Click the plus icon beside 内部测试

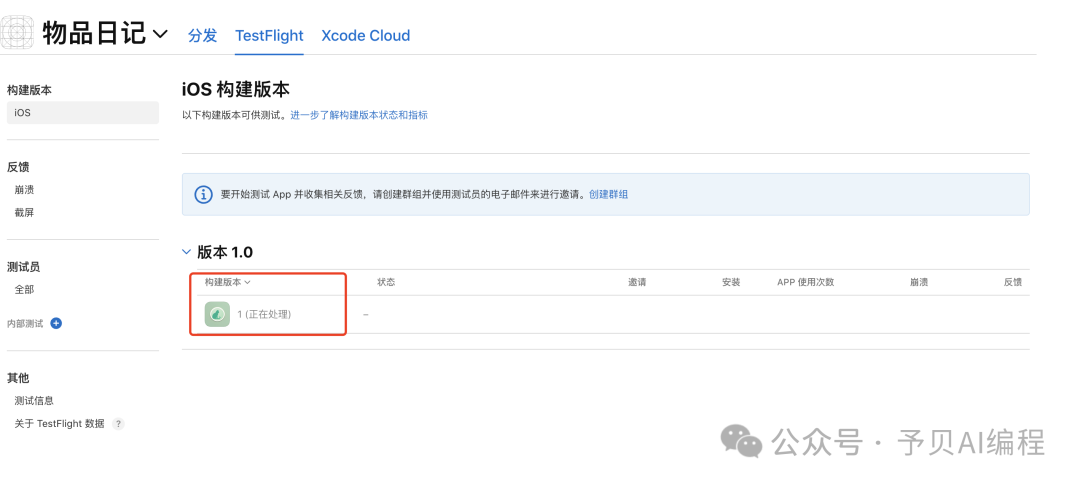point(56,323)
